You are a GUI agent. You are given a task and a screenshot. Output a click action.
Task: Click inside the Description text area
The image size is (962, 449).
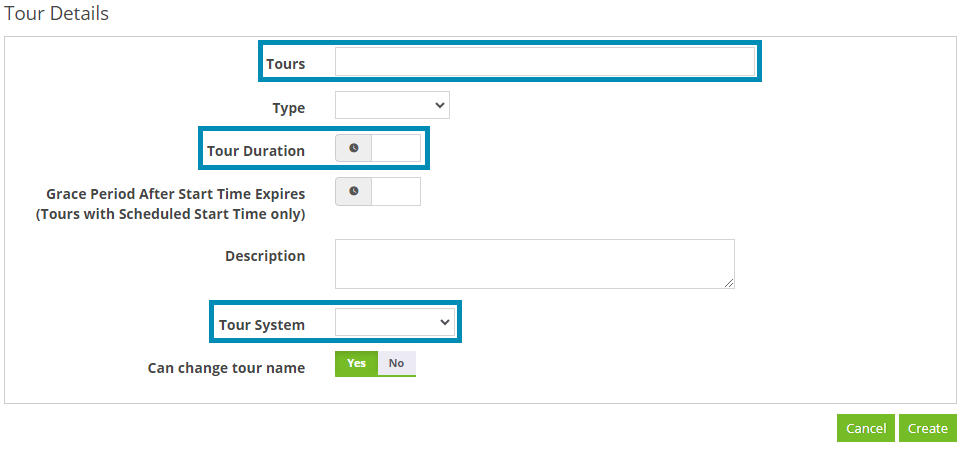(x=534, y=264)
